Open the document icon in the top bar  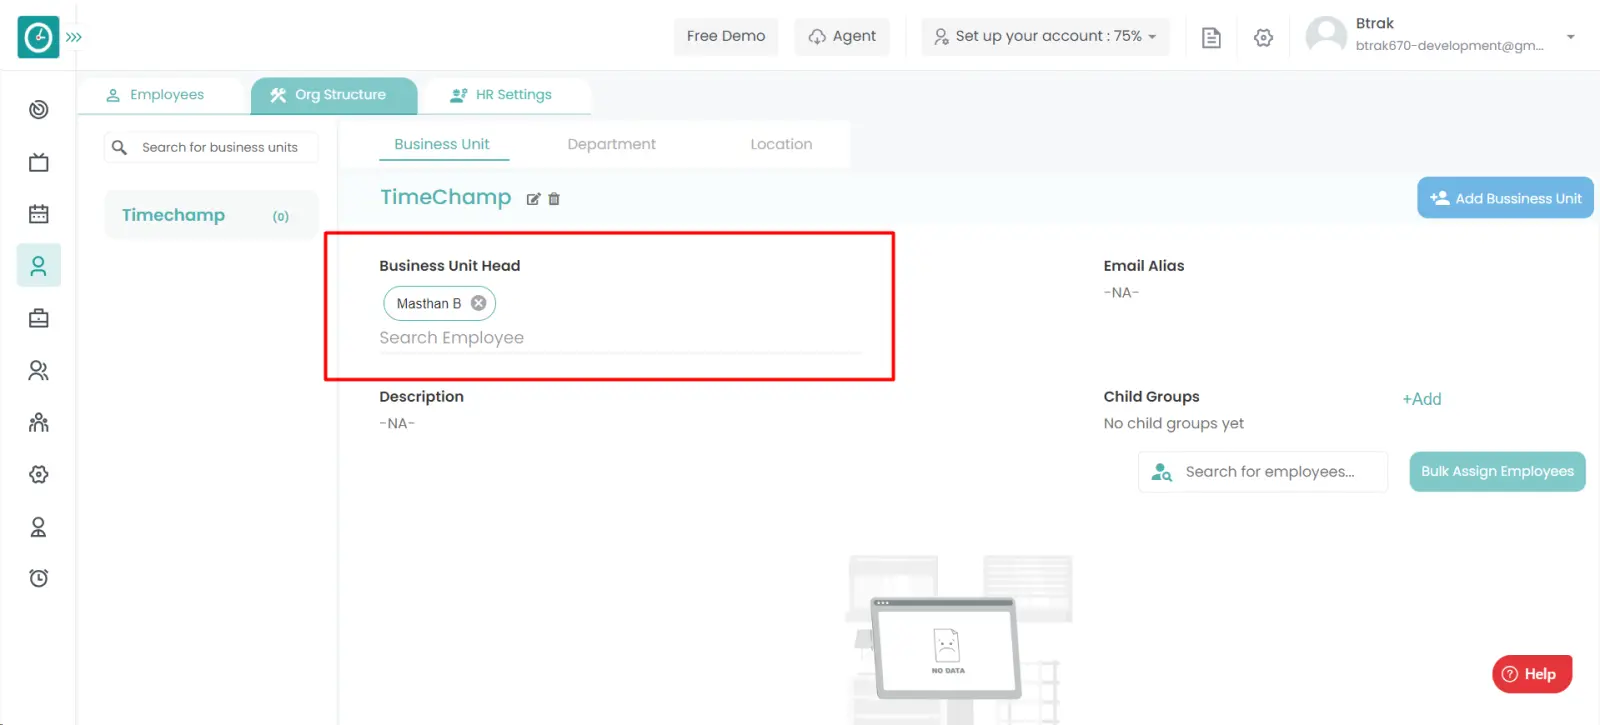point(1211,37)
